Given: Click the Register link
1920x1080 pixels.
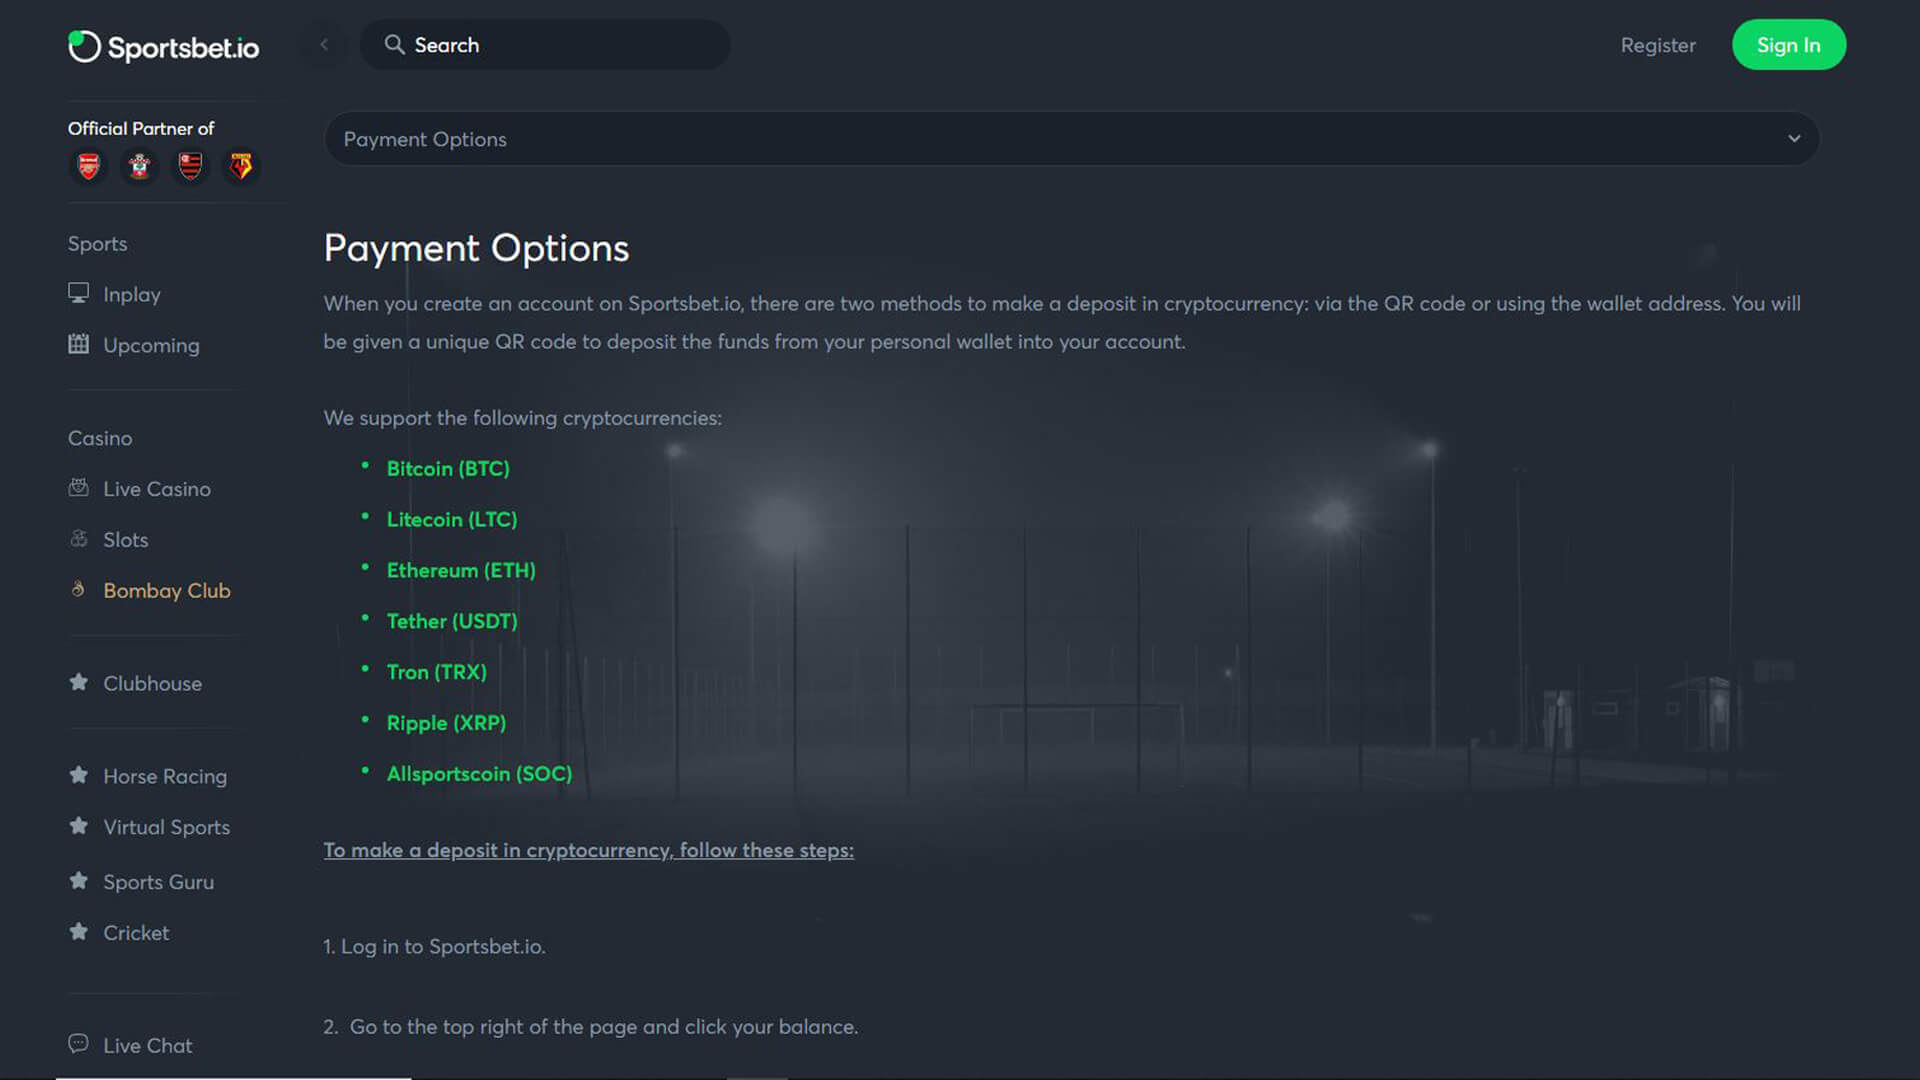Looking at the screenshot, I should point(1658,45).
